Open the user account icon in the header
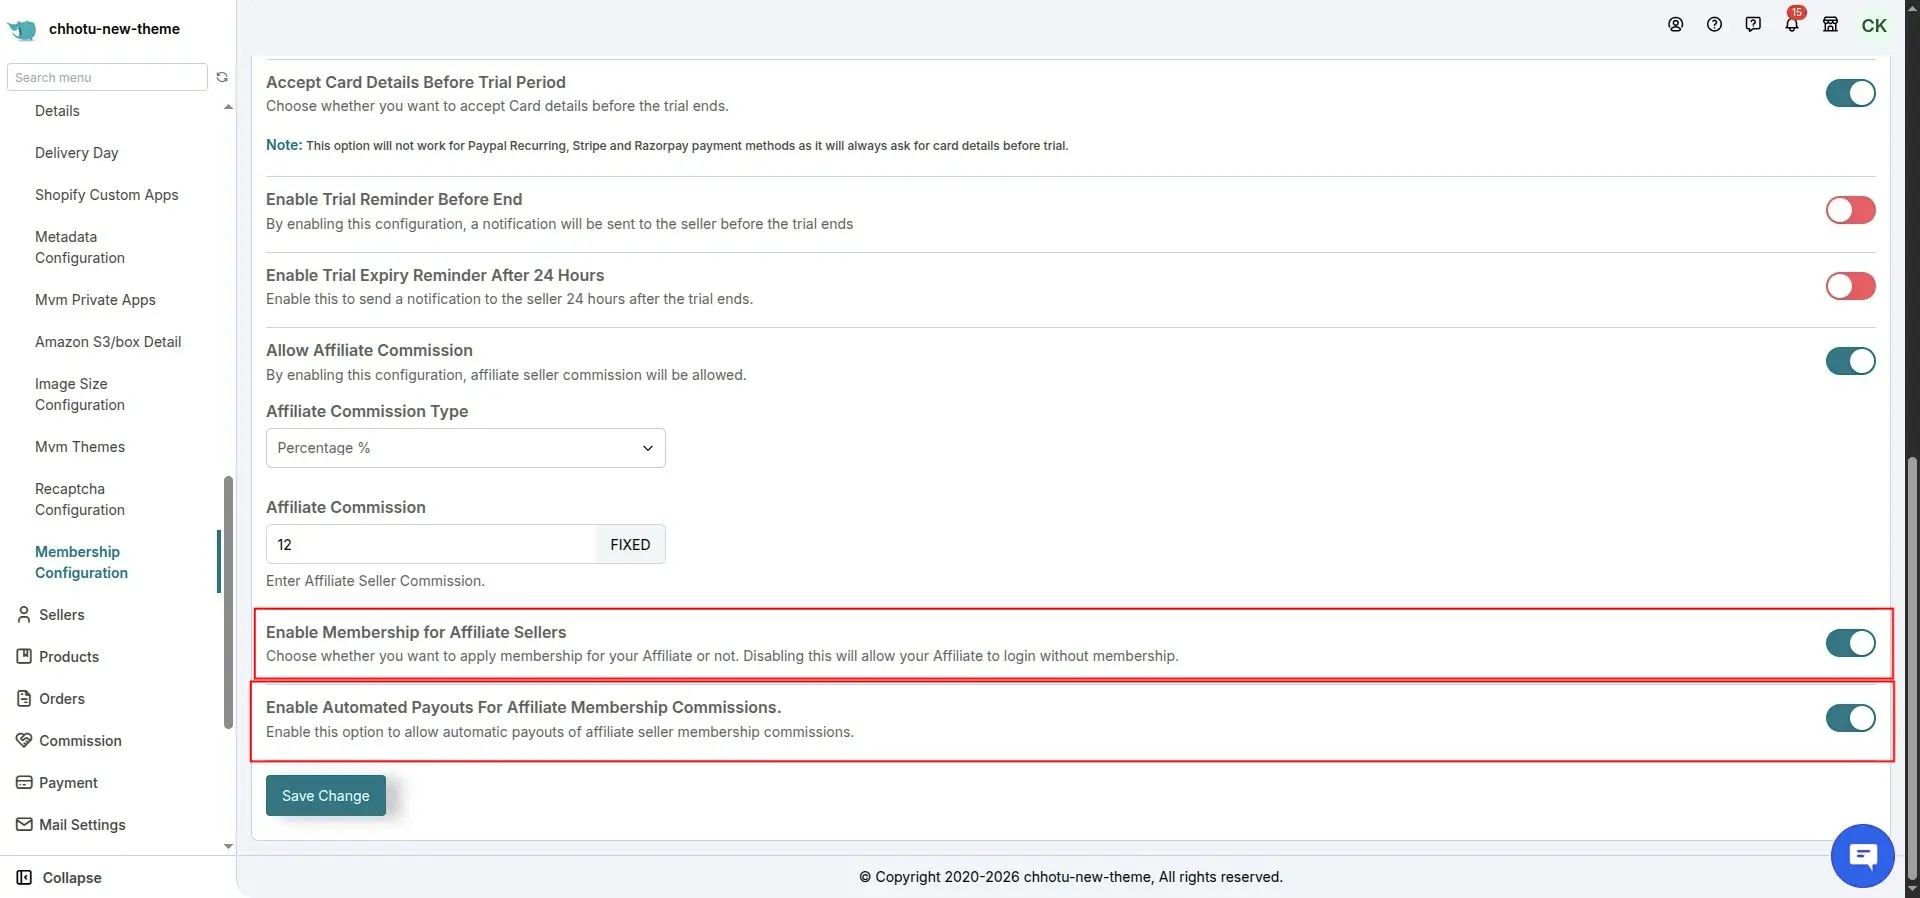Viewport: 1920px width, 898px height. pyautogui.click(x=1676, y=25)
